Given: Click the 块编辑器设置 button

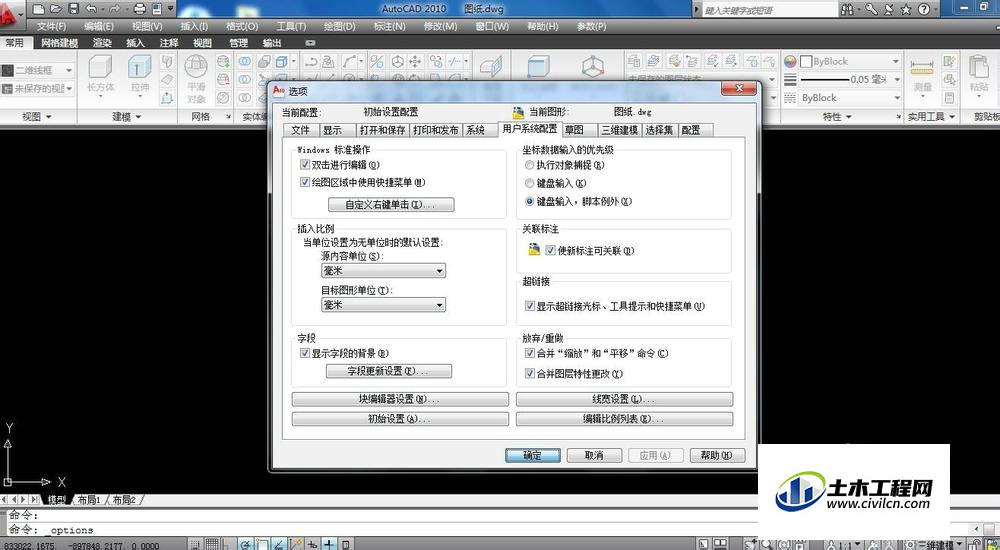Looking at the screenshot, I should [400, 399].
